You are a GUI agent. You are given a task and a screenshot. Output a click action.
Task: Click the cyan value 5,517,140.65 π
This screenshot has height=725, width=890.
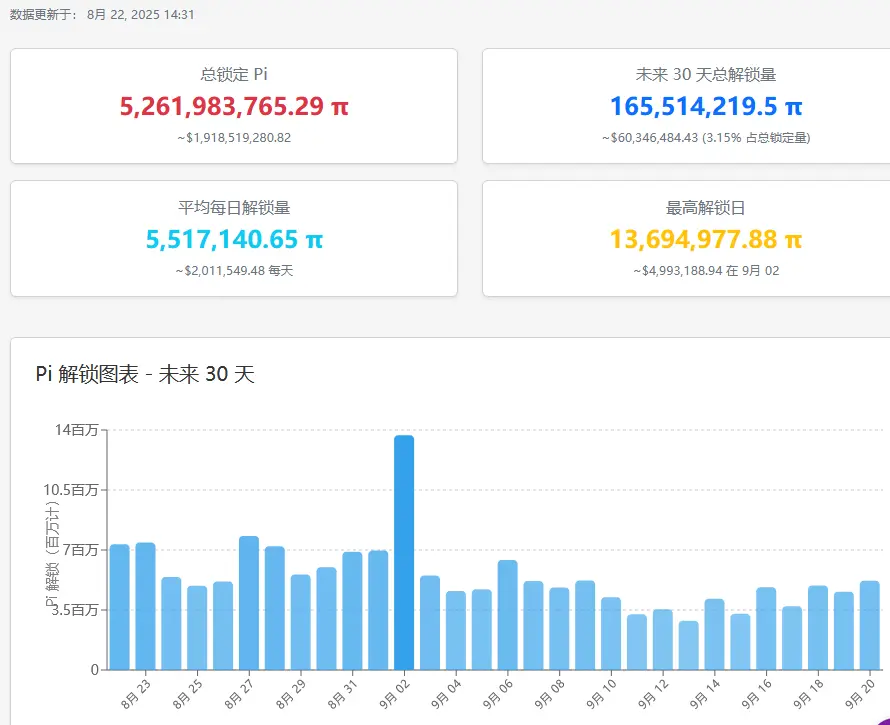click(234, 239)
